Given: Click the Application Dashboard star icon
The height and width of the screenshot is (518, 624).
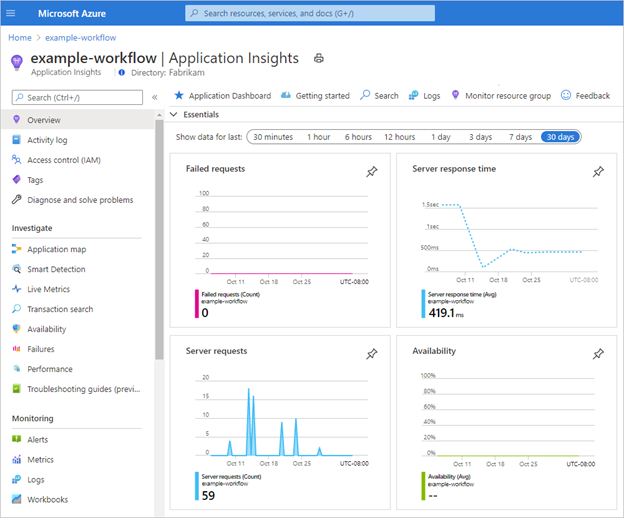Looking at the screenshot, I should 179,95.
